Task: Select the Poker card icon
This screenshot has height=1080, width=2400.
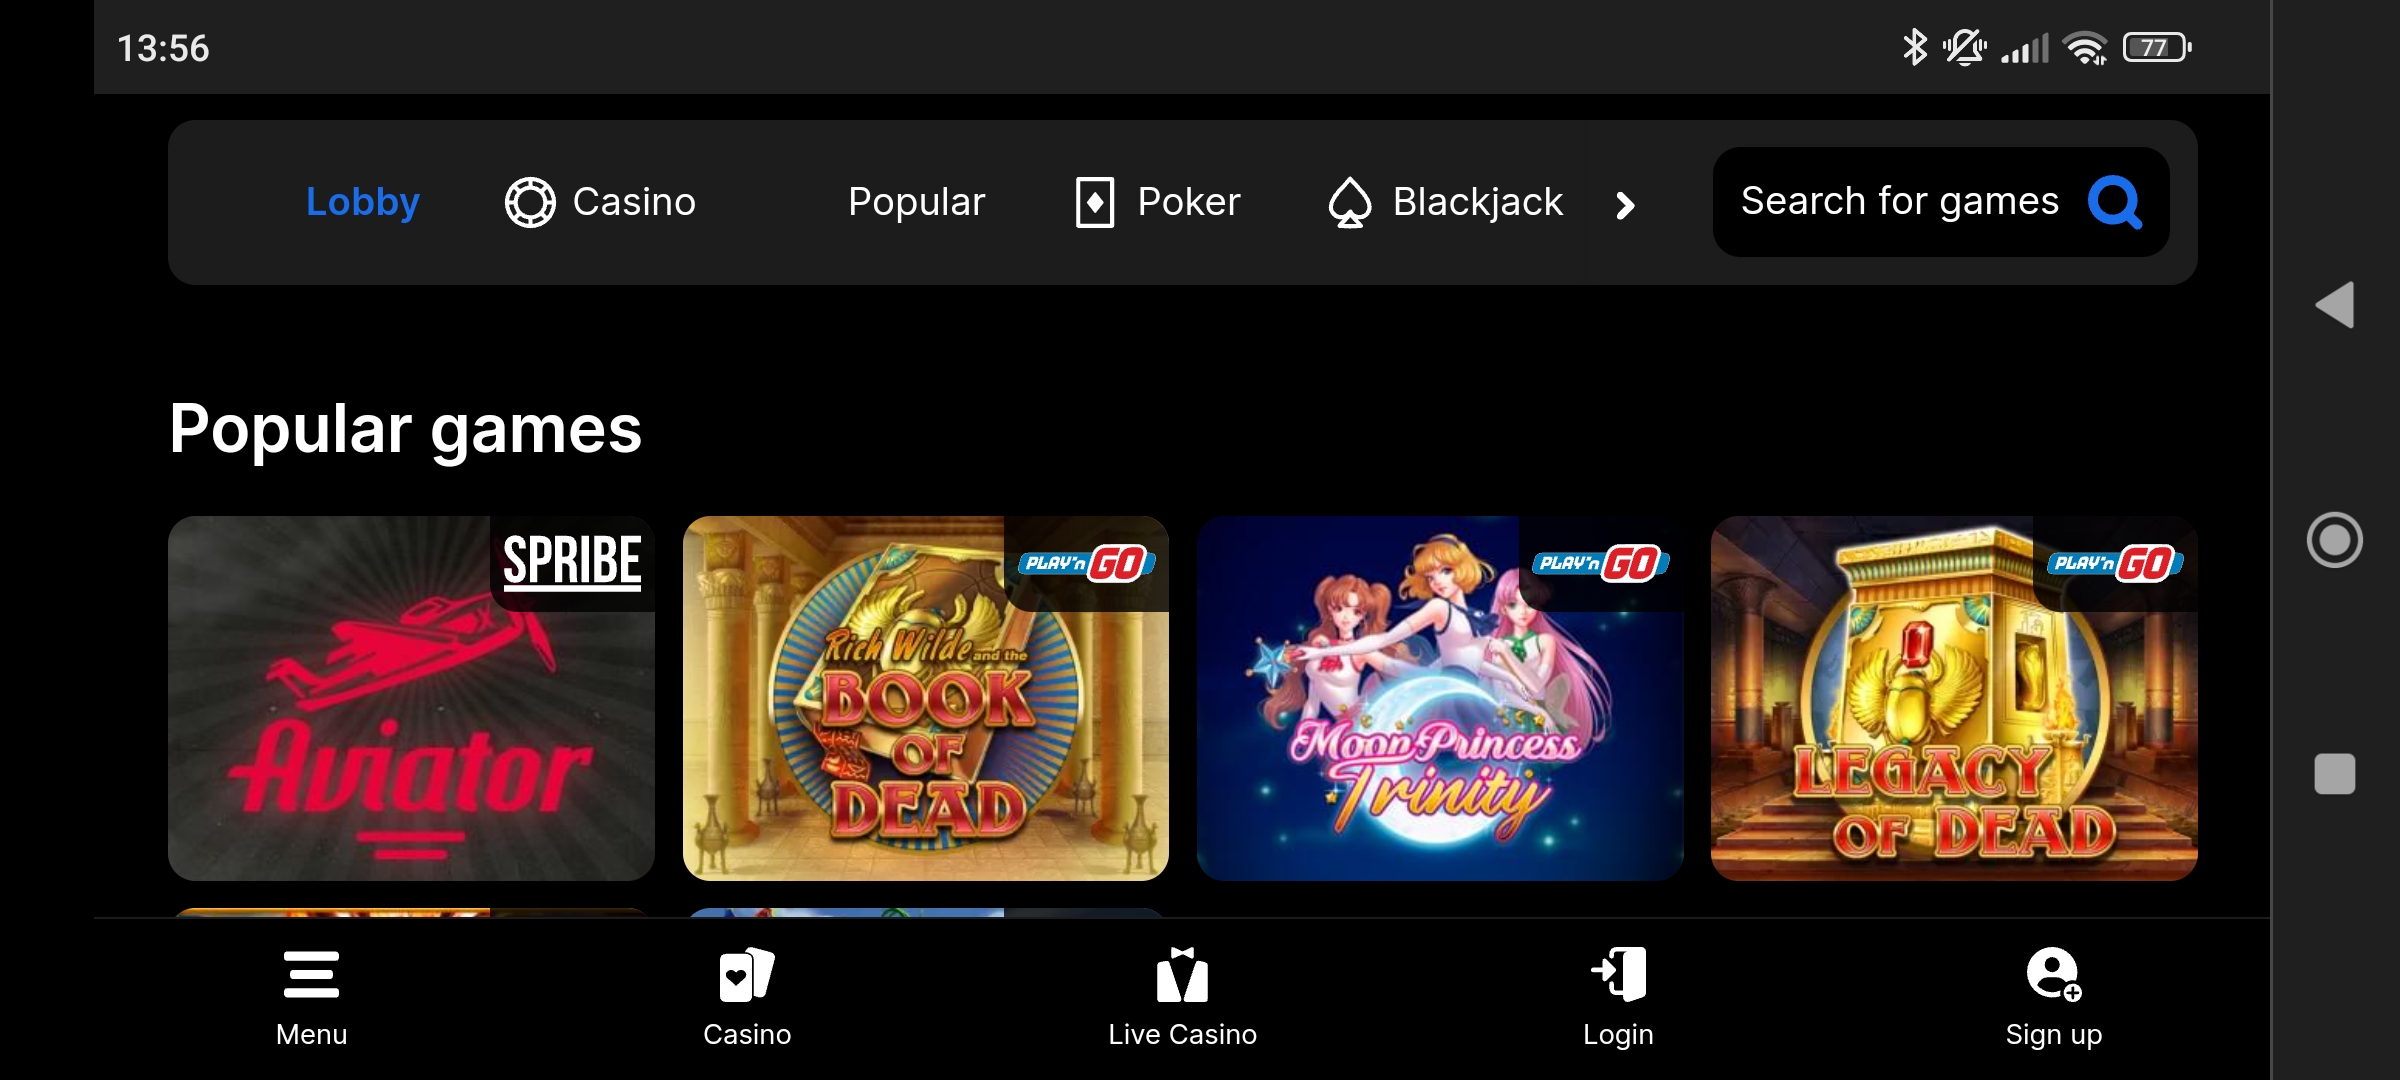Action: pos(1095,202)
